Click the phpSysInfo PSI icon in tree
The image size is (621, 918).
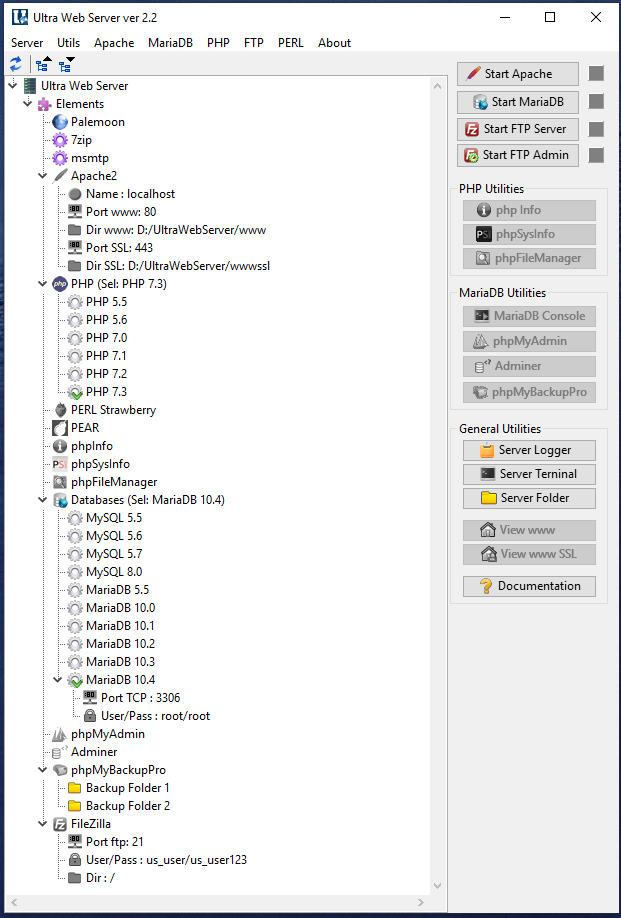click(60, 464)
